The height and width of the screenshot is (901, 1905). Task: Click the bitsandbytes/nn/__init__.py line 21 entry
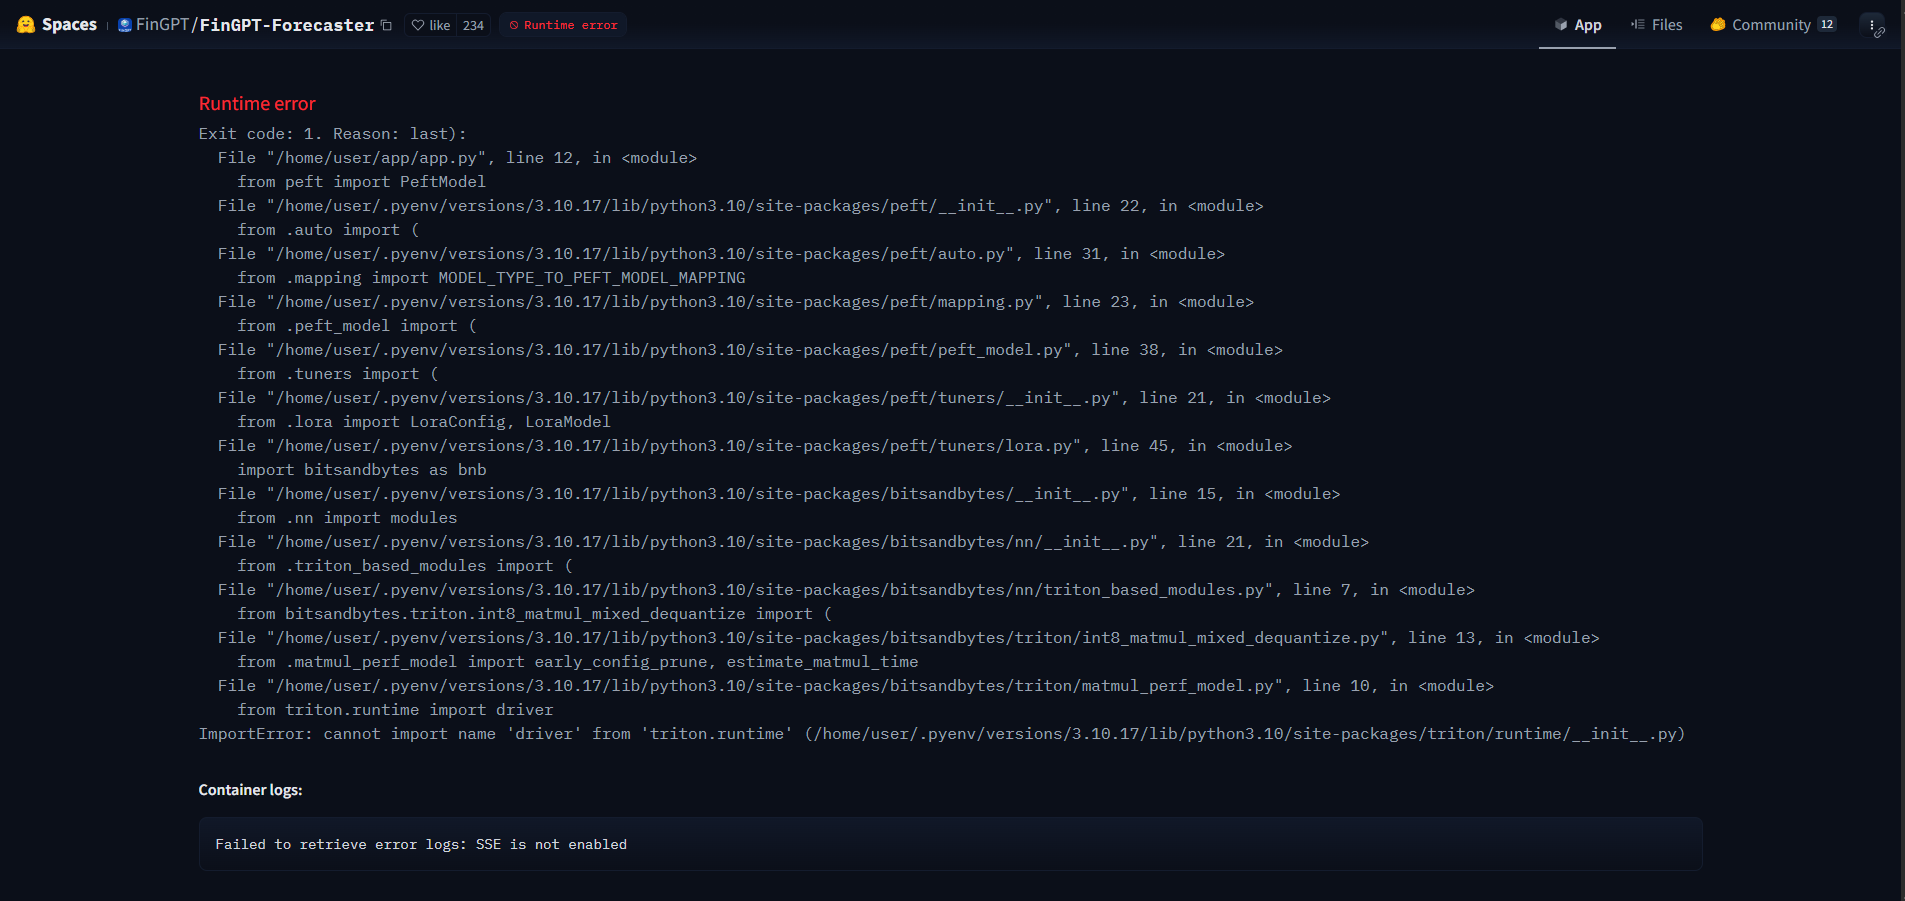[x=793, y=542]
